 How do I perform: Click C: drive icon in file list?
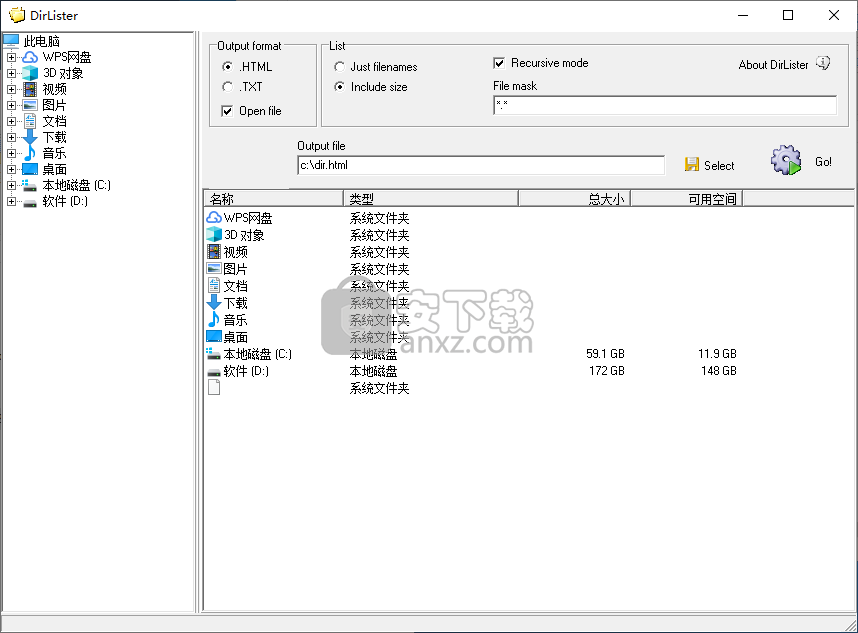(x=213, y=353)
